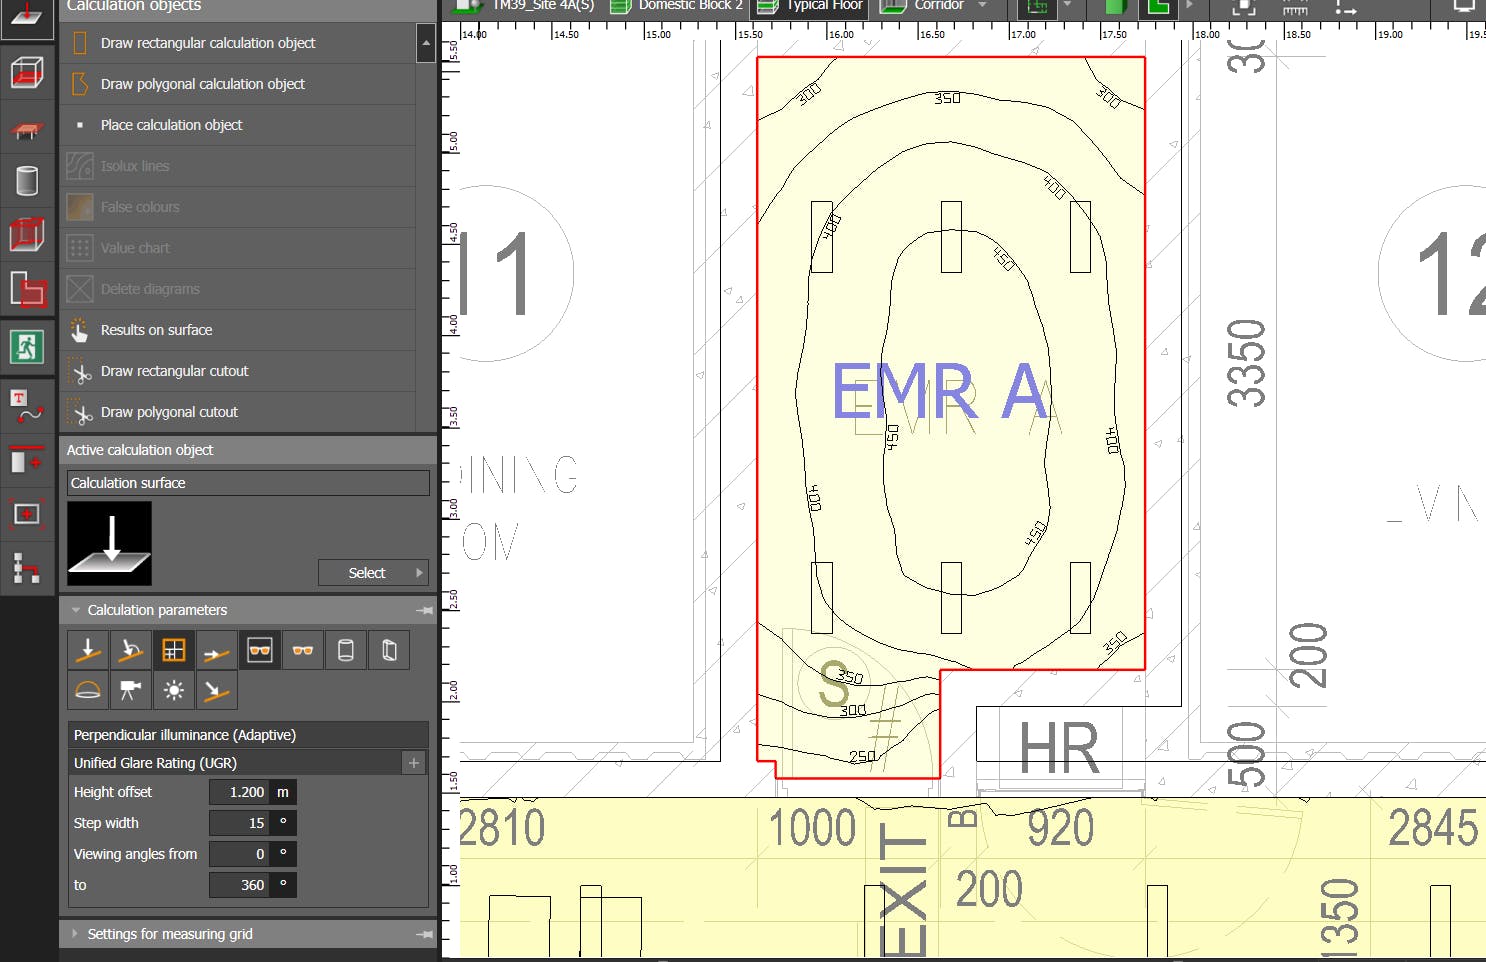Toggle perpendicular illuminance parameter icon
The image size is (1486, 962).
coord(88,651)
